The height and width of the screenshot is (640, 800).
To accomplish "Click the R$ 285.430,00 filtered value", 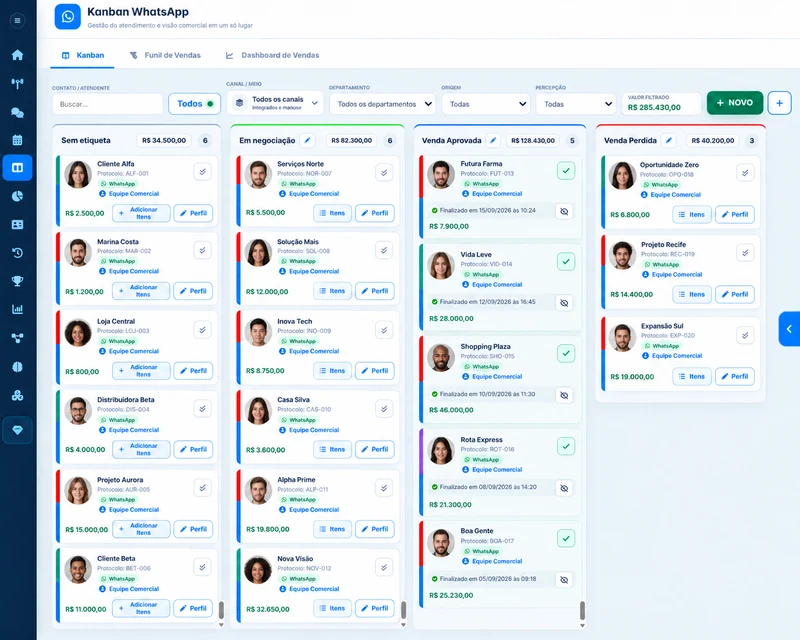I will coord(654,107).
